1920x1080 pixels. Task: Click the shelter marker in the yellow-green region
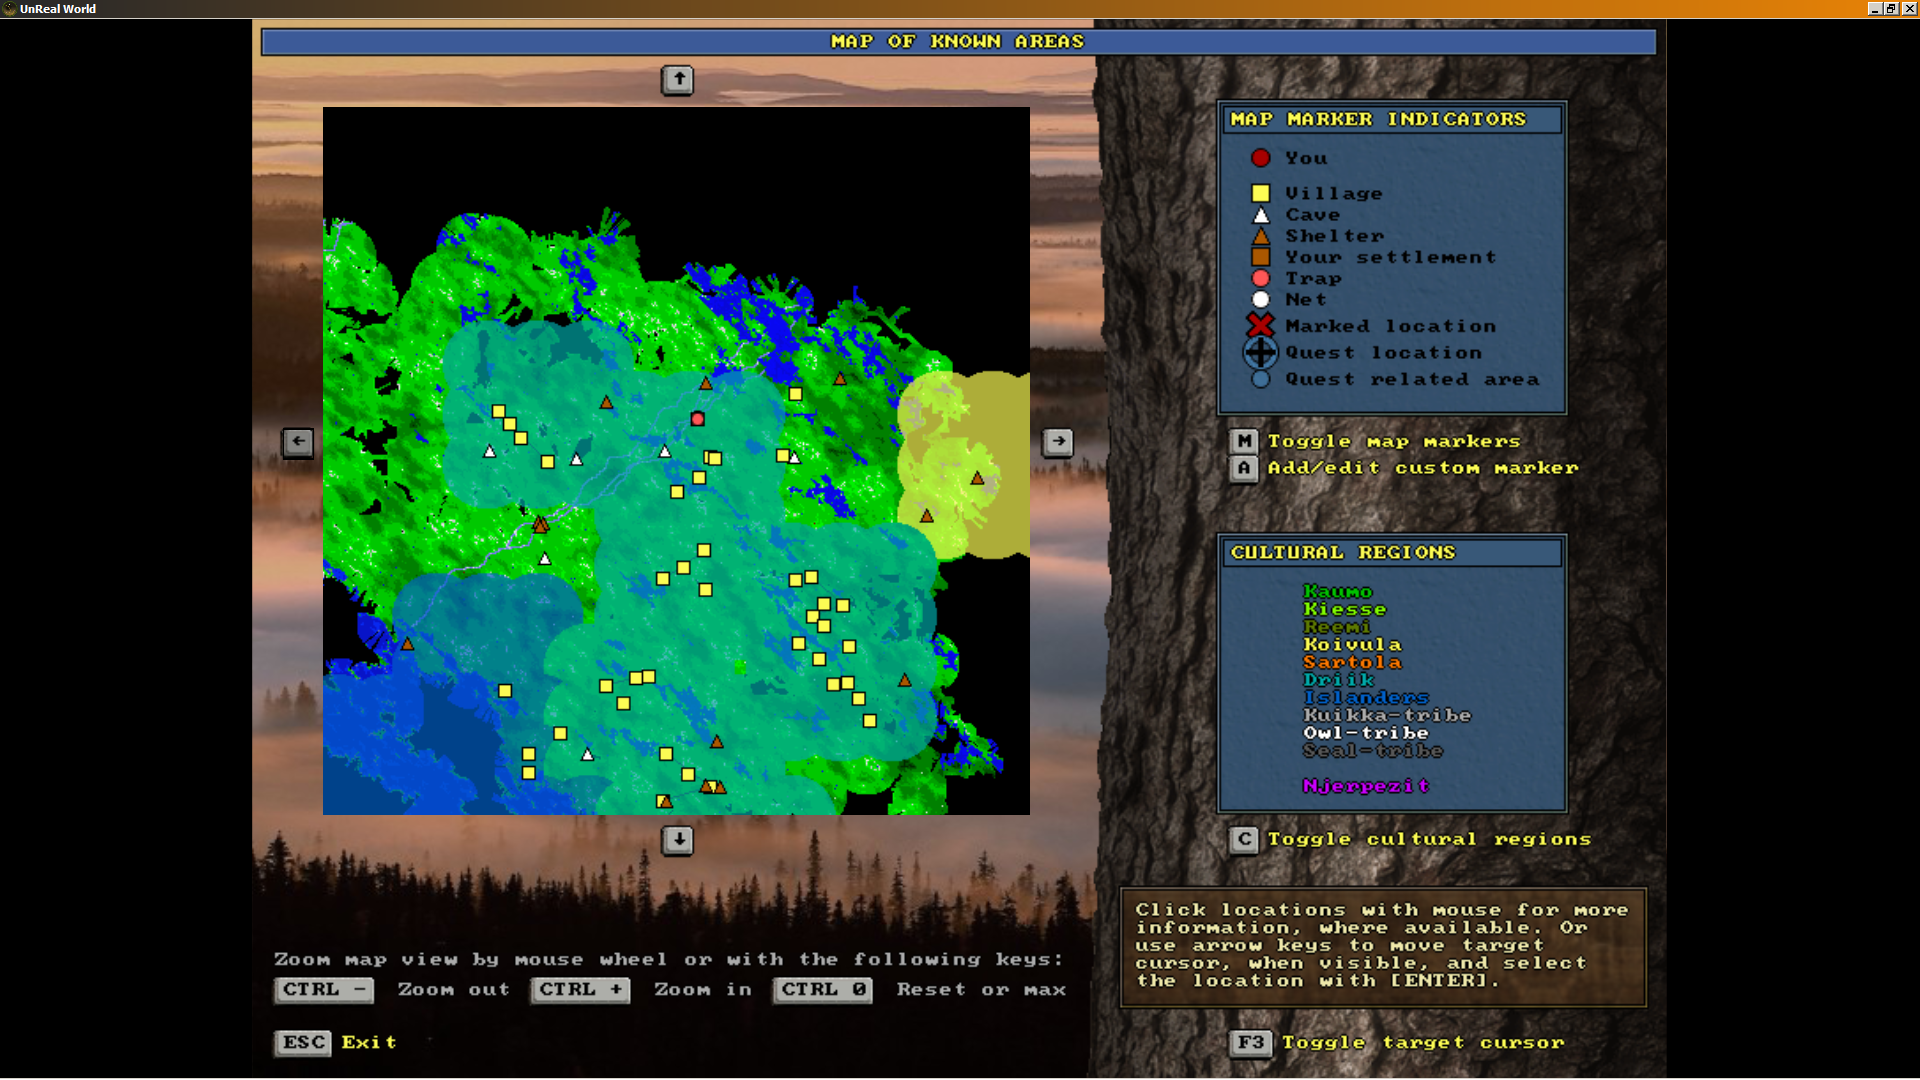[x=977, y=479]
